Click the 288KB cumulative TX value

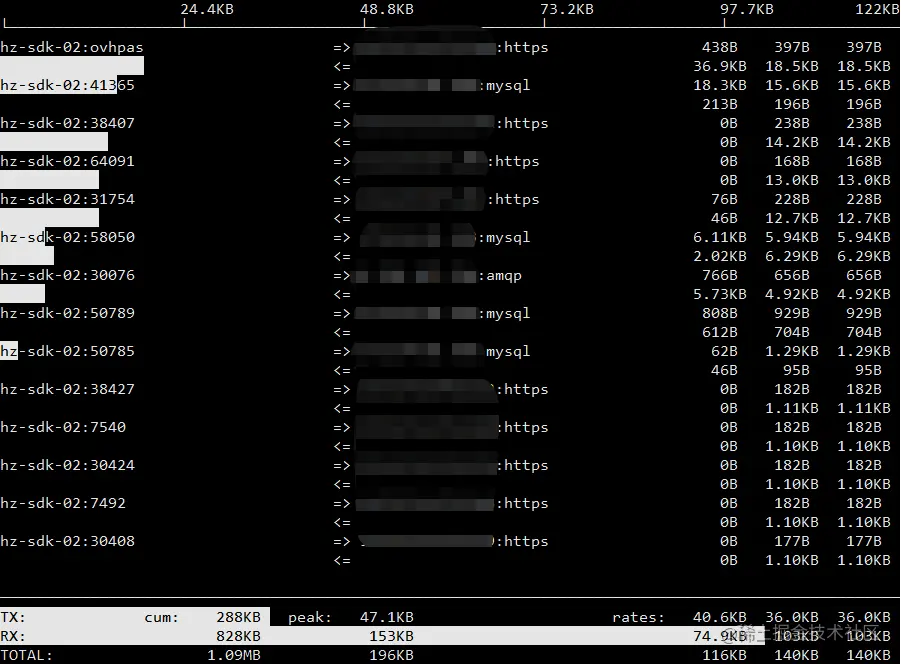[x=238, y=617]
